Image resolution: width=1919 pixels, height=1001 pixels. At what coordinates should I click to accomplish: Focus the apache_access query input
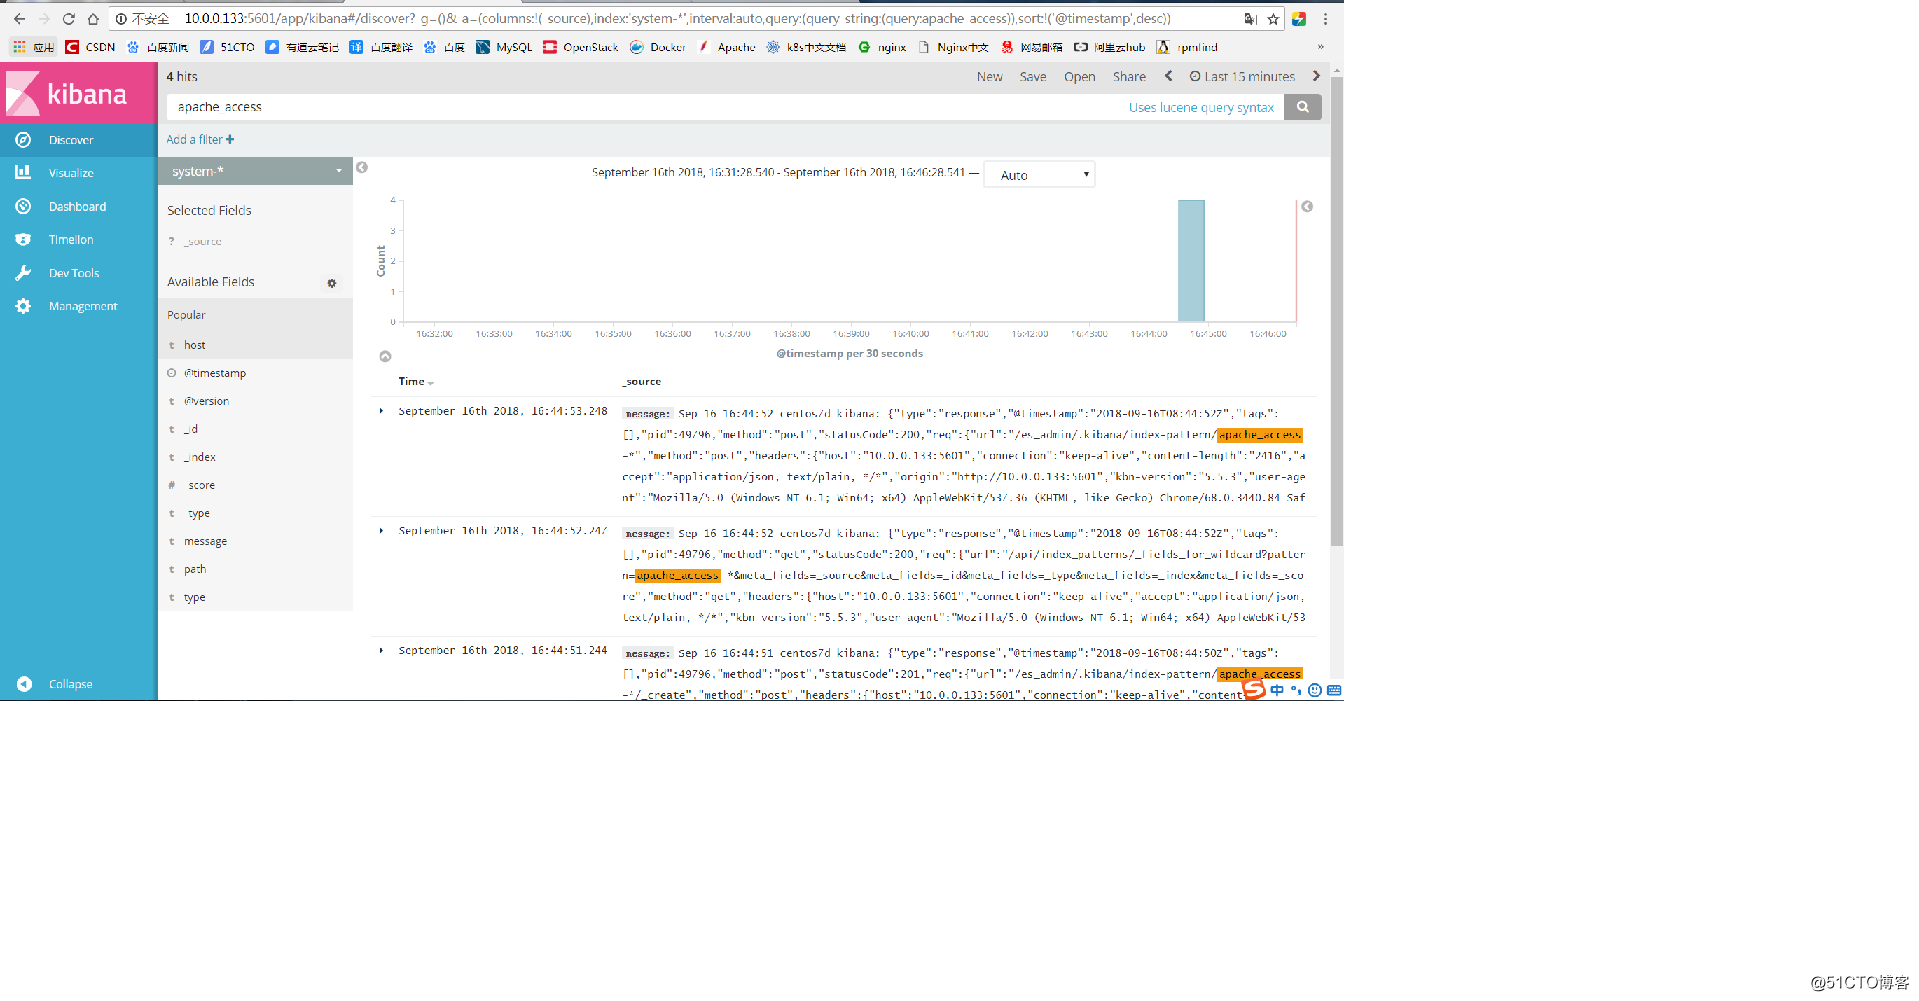click(x=645, y=107)
